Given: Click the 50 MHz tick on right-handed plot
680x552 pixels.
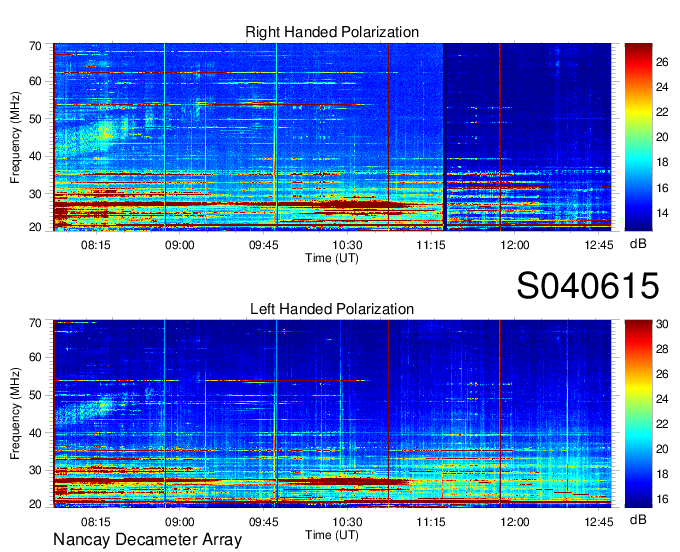Looking at the screenshot, I should [35, 119].
